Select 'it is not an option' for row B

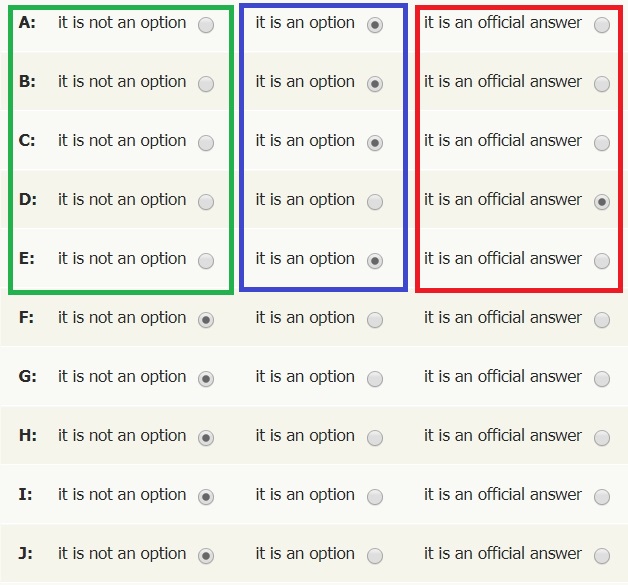[x=206, y=85]
